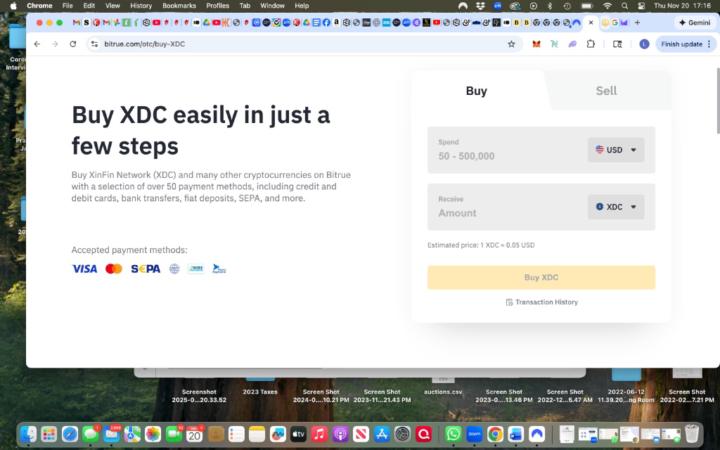Open Apple Music from the Dock
Screen dimensions: 720x450
[319, 434]
